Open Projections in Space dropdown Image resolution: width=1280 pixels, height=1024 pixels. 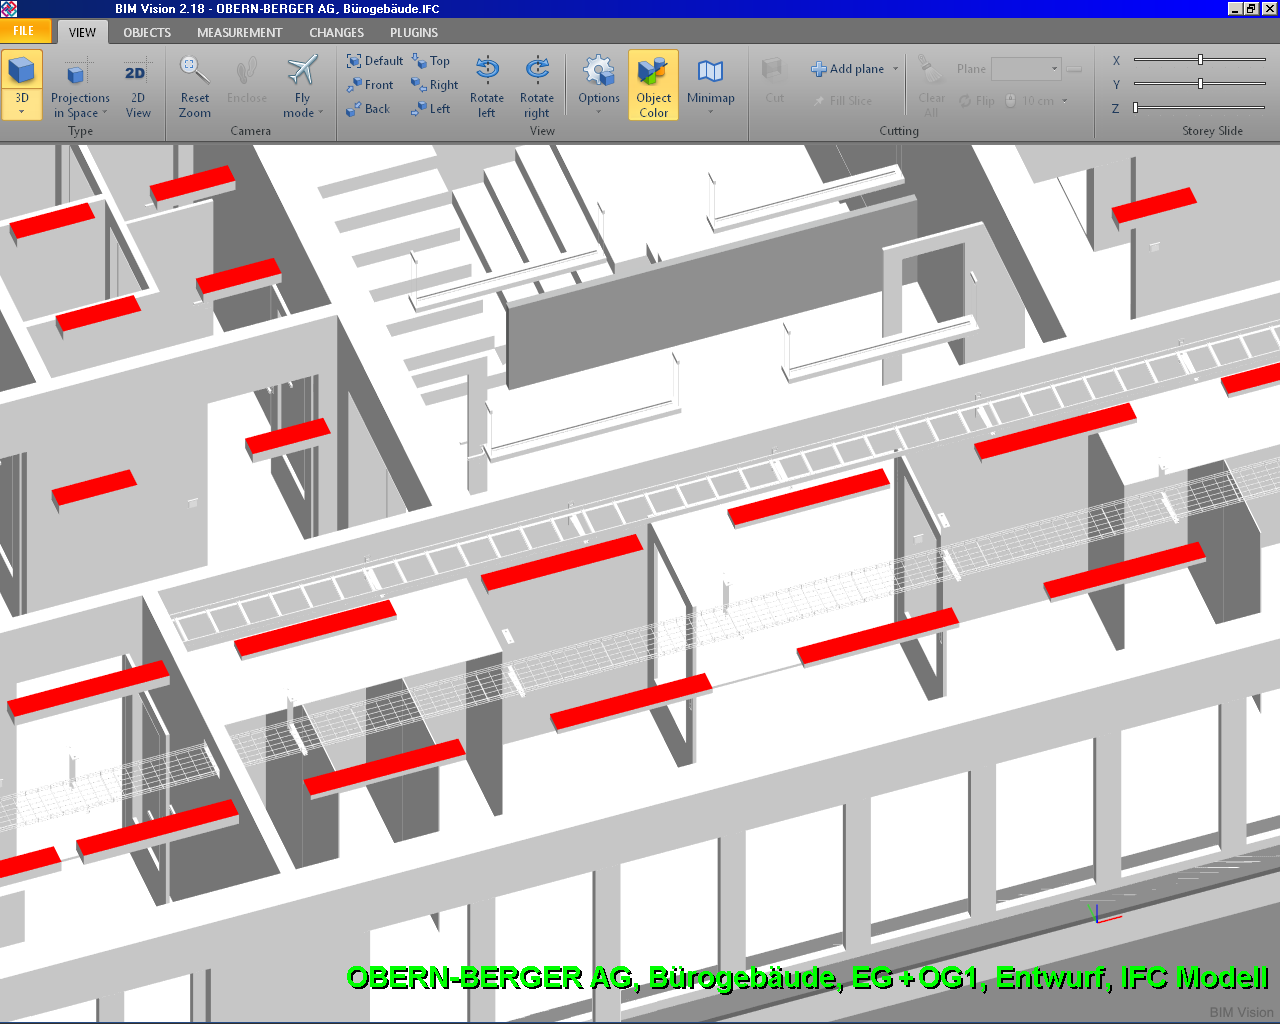tap(80, 86)
